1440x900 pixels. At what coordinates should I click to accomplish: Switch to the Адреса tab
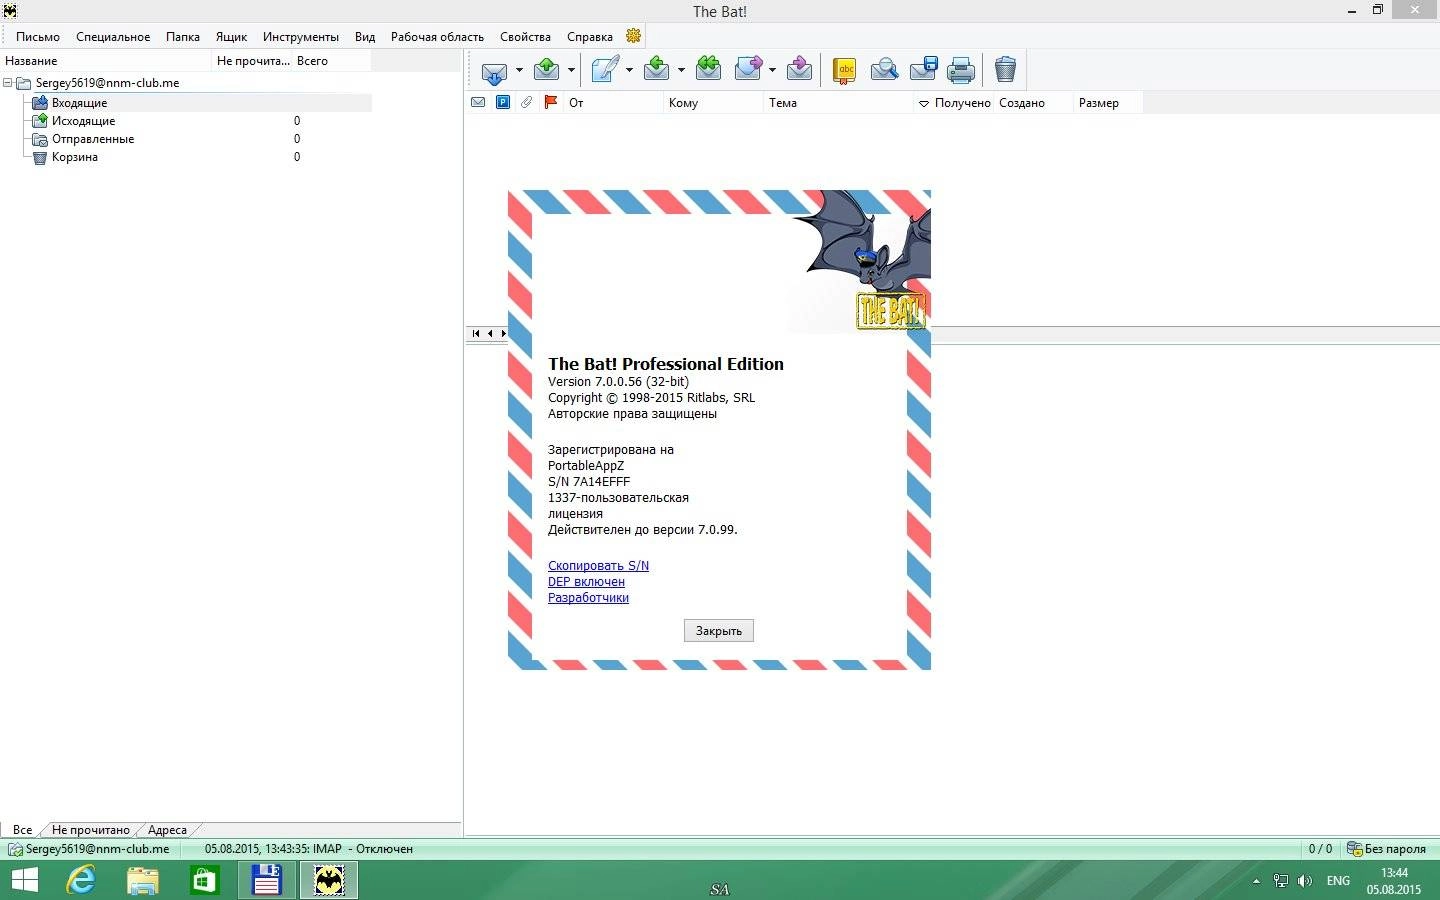pos(167,830)
